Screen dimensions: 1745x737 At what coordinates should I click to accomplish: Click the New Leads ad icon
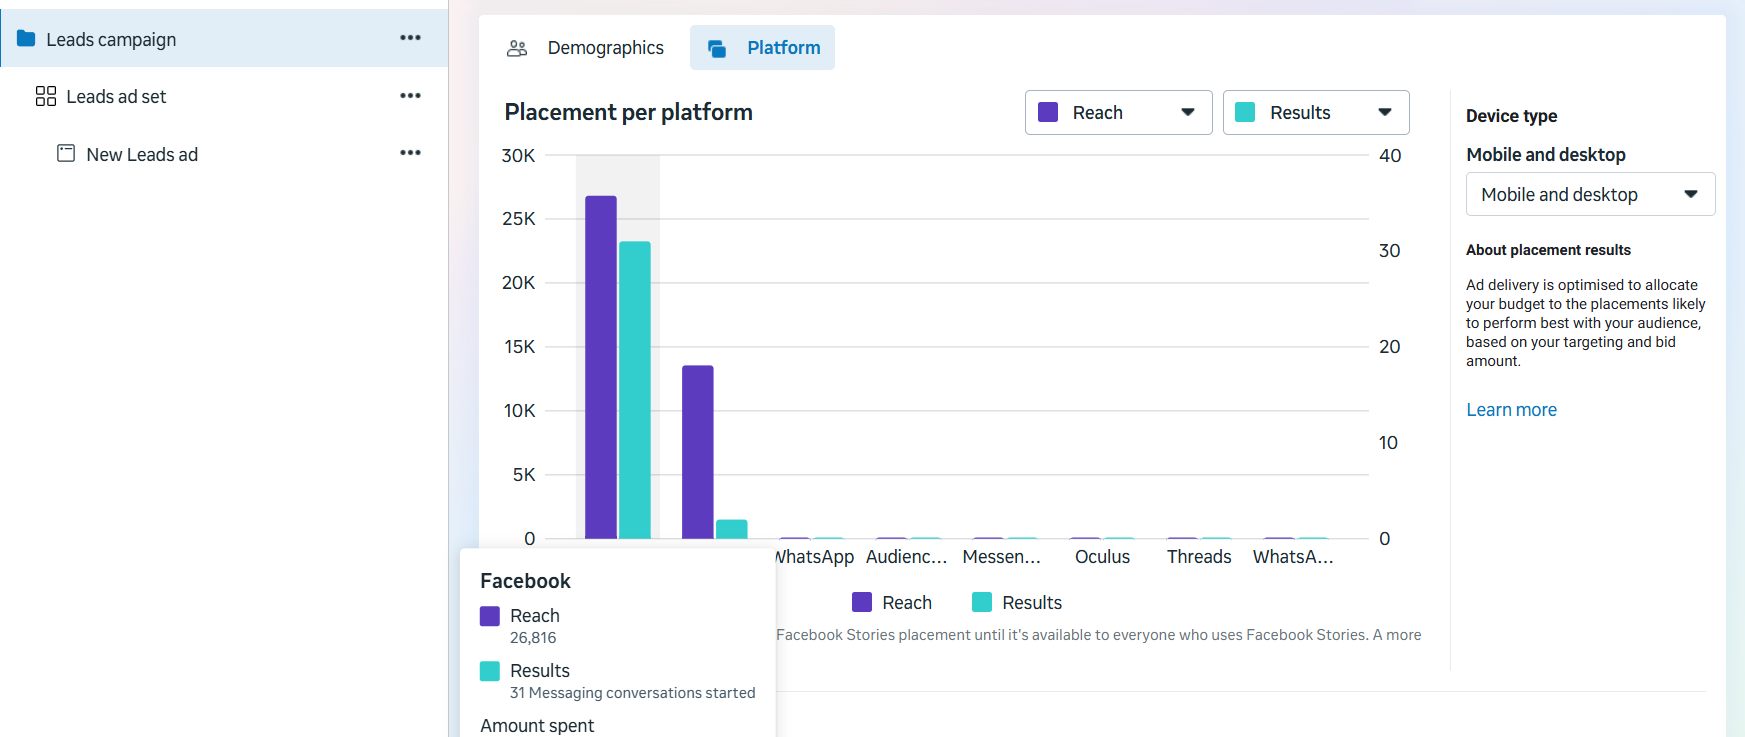[x=66, y=154]
